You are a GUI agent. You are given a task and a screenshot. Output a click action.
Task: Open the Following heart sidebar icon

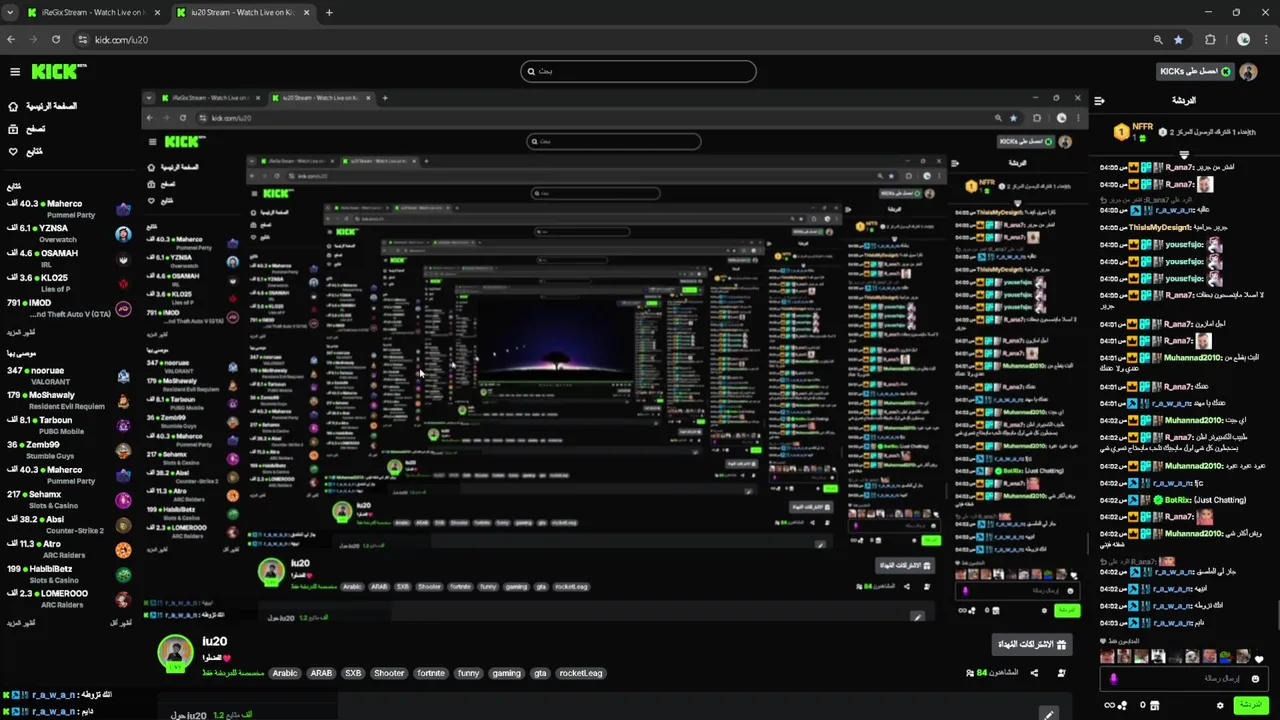coord(13,152)
